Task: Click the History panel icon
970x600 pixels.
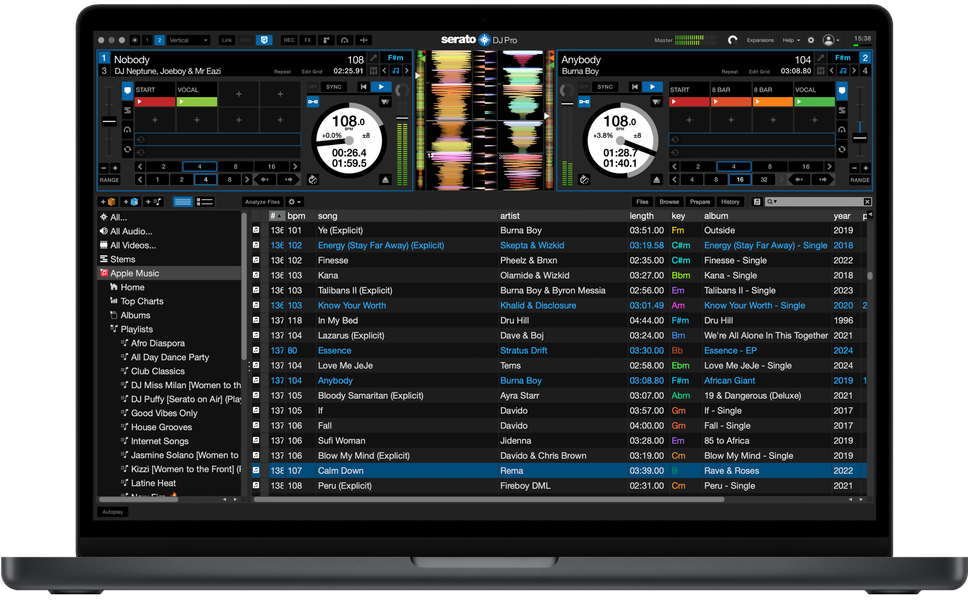Action: click(x=729, y=201)
